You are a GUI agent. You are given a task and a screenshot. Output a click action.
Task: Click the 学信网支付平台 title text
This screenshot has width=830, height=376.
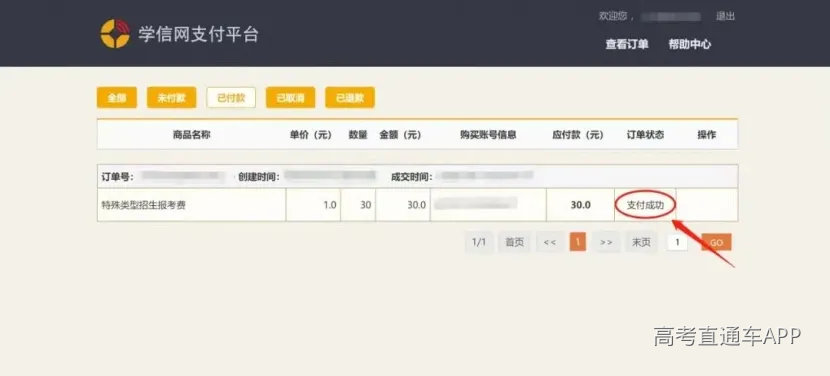click(199, 34)
